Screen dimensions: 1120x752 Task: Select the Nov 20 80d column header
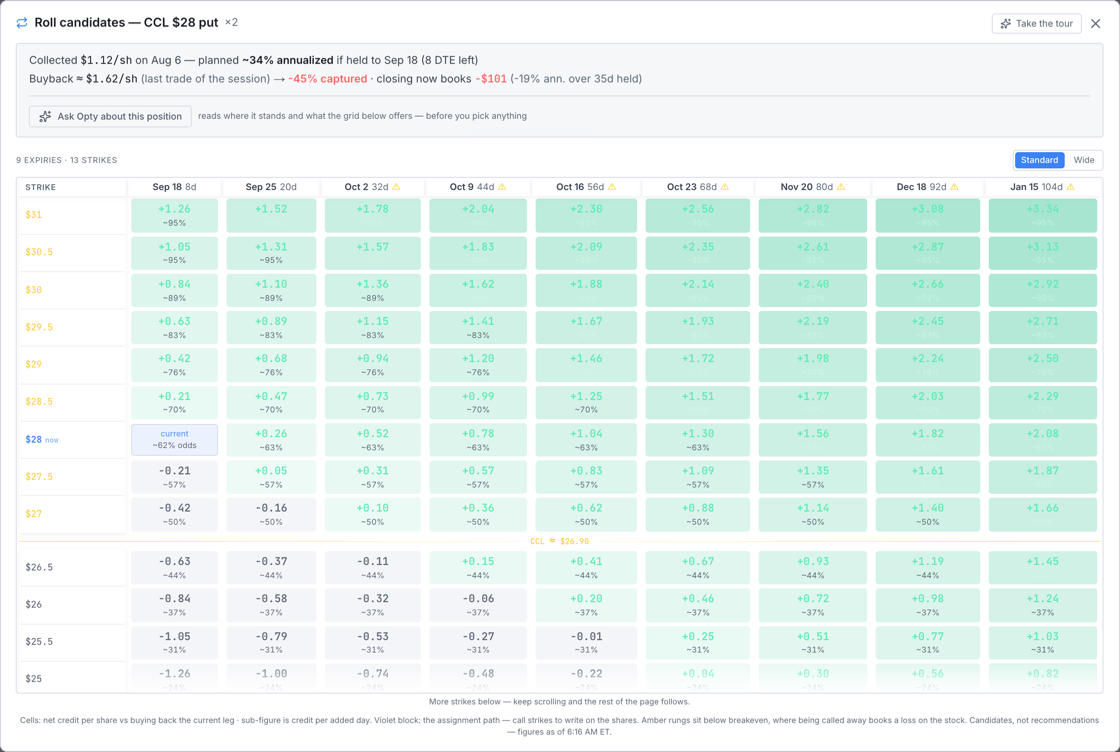point(812,187)
